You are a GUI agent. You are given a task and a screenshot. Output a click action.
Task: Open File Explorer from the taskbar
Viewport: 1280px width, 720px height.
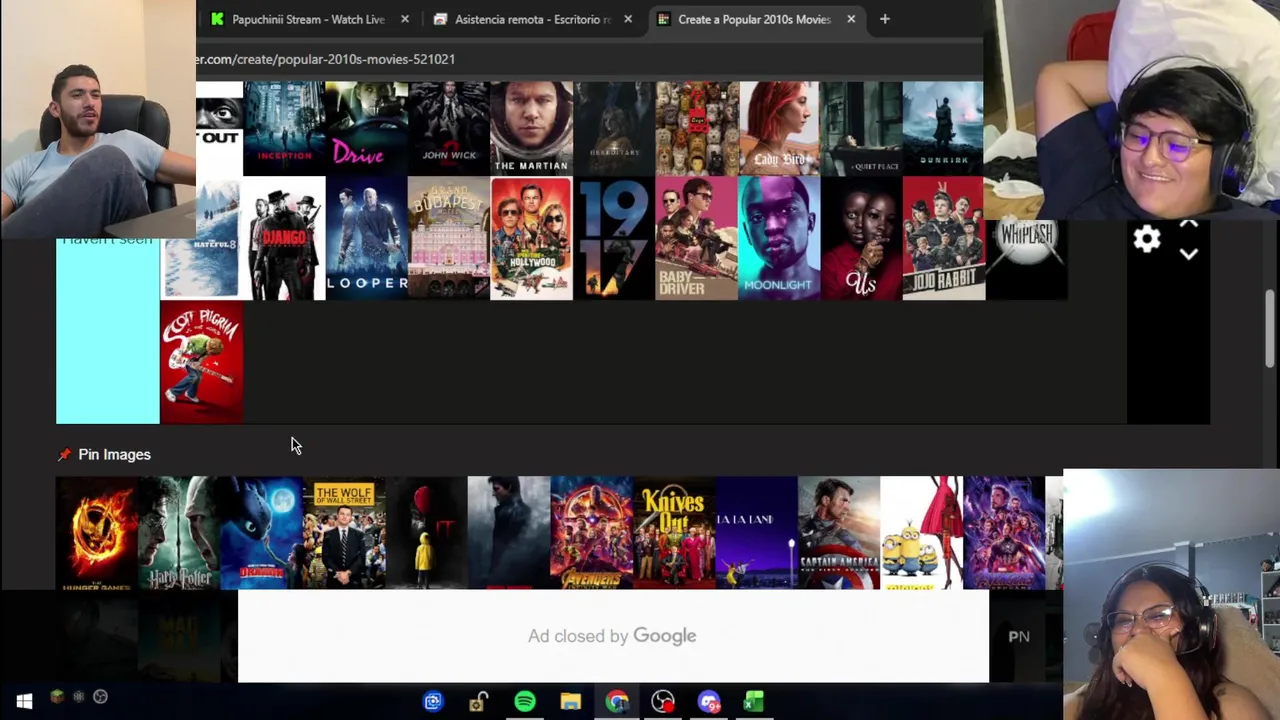[x=570, y=702]
